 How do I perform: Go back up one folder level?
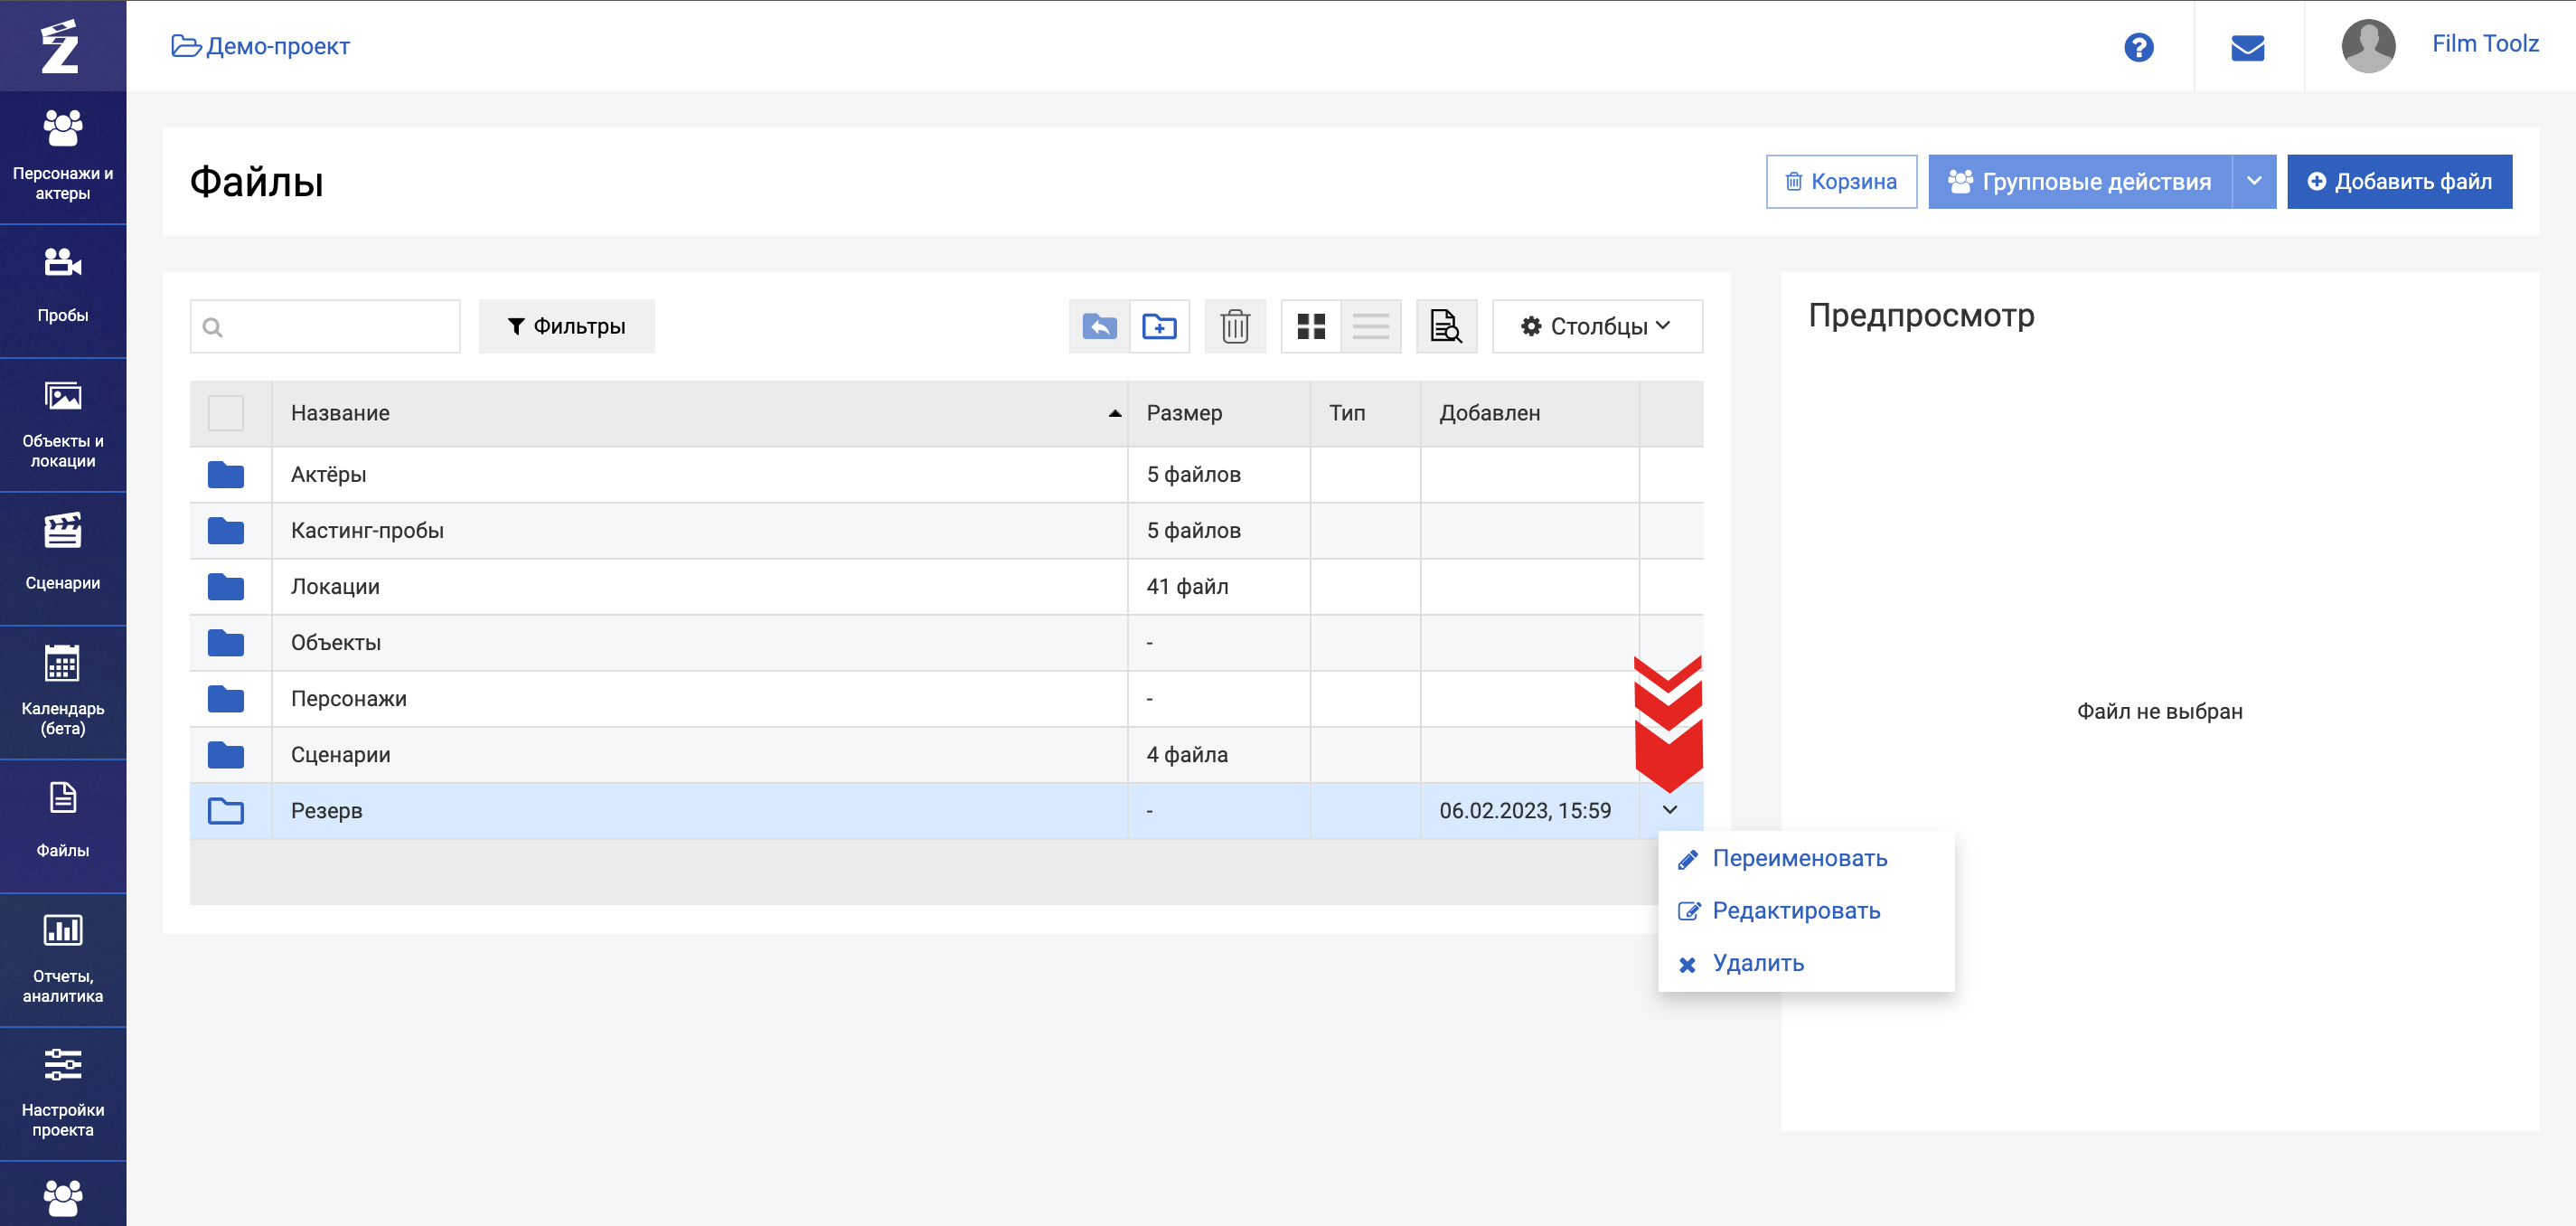click(1099, 326)
